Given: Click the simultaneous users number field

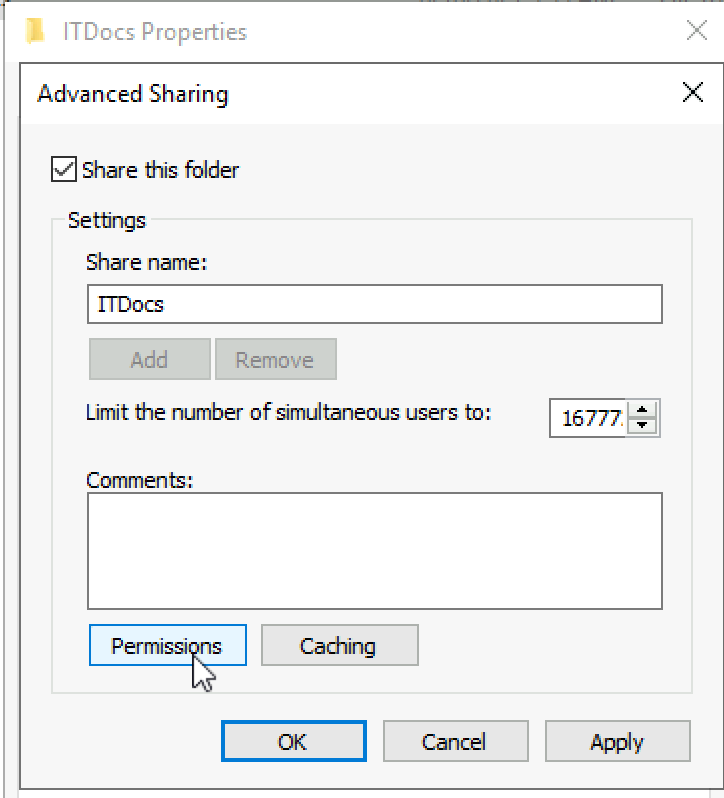Looking at the screenshot, I should 589,418.
